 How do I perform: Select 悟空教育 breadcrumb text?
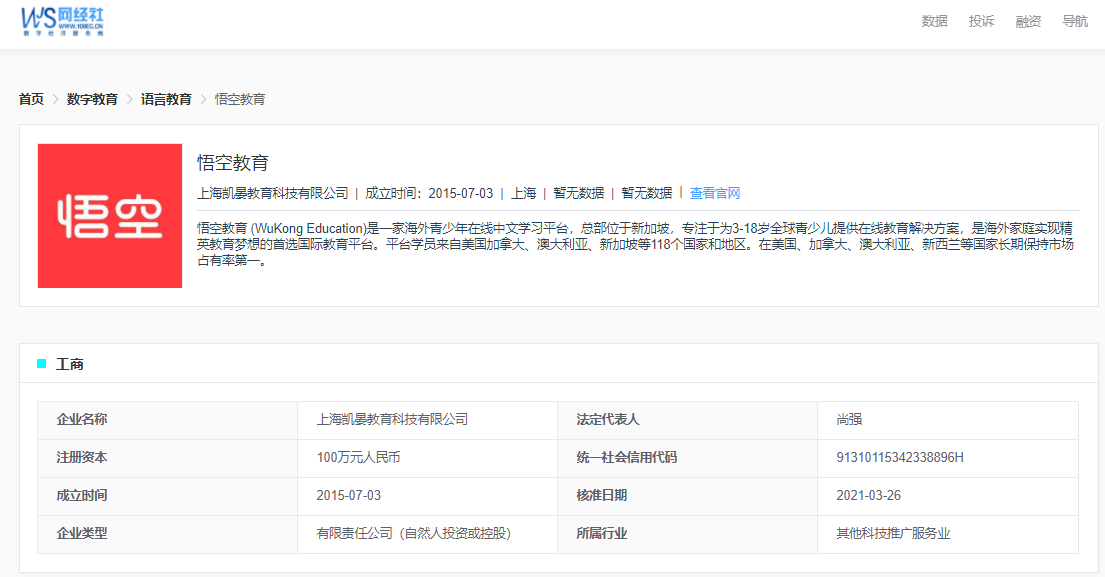[240, 99]
